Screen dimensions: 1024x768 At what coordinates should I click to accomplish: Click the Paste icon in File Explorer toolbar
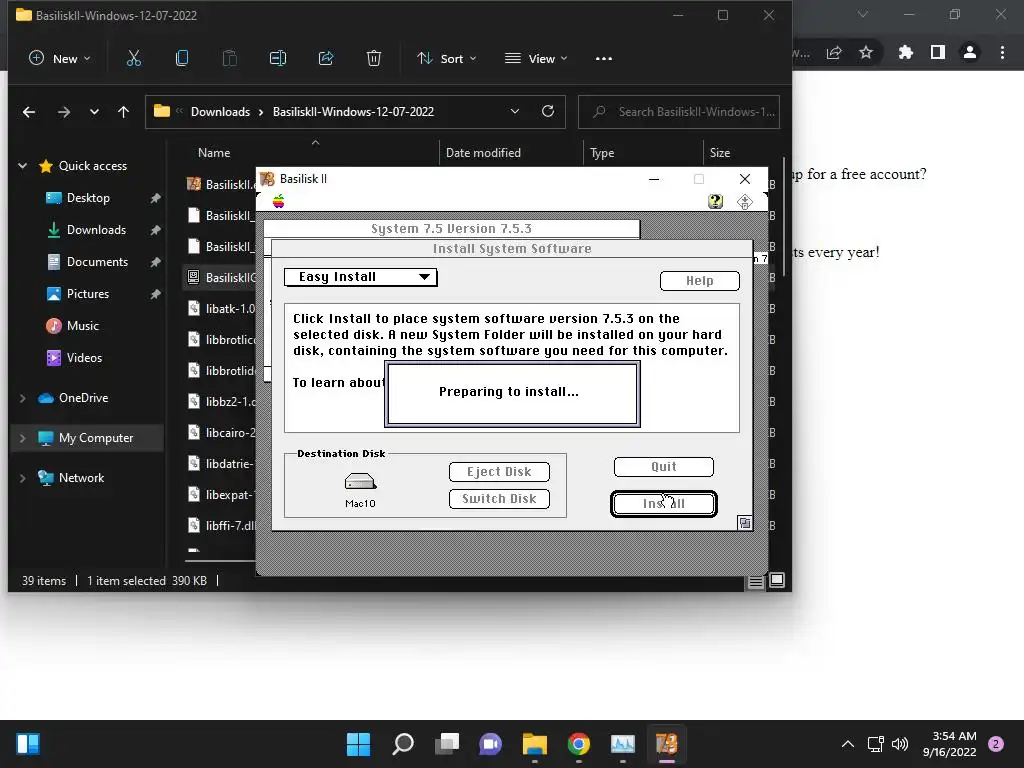[x=229, y=59]
